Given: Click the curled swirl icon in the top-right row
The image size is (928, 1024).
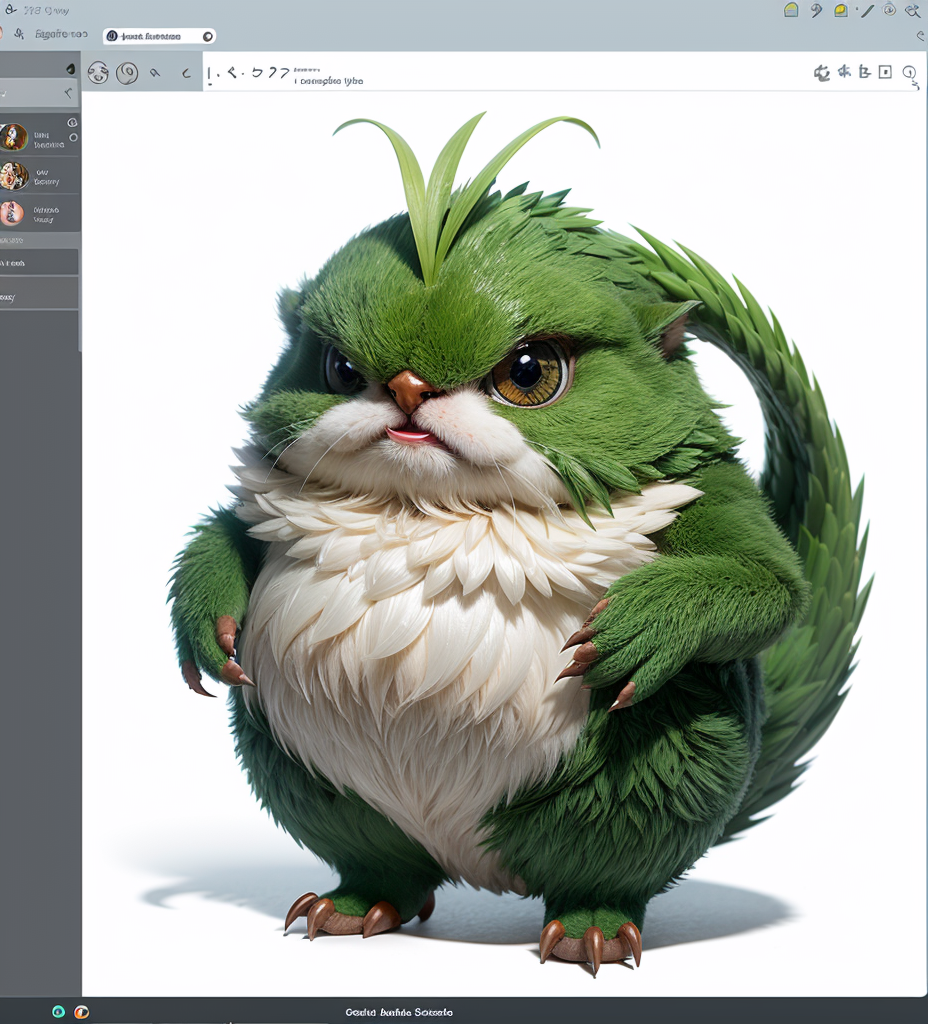Looking at the screenshot, I should (x=816, y=10).
